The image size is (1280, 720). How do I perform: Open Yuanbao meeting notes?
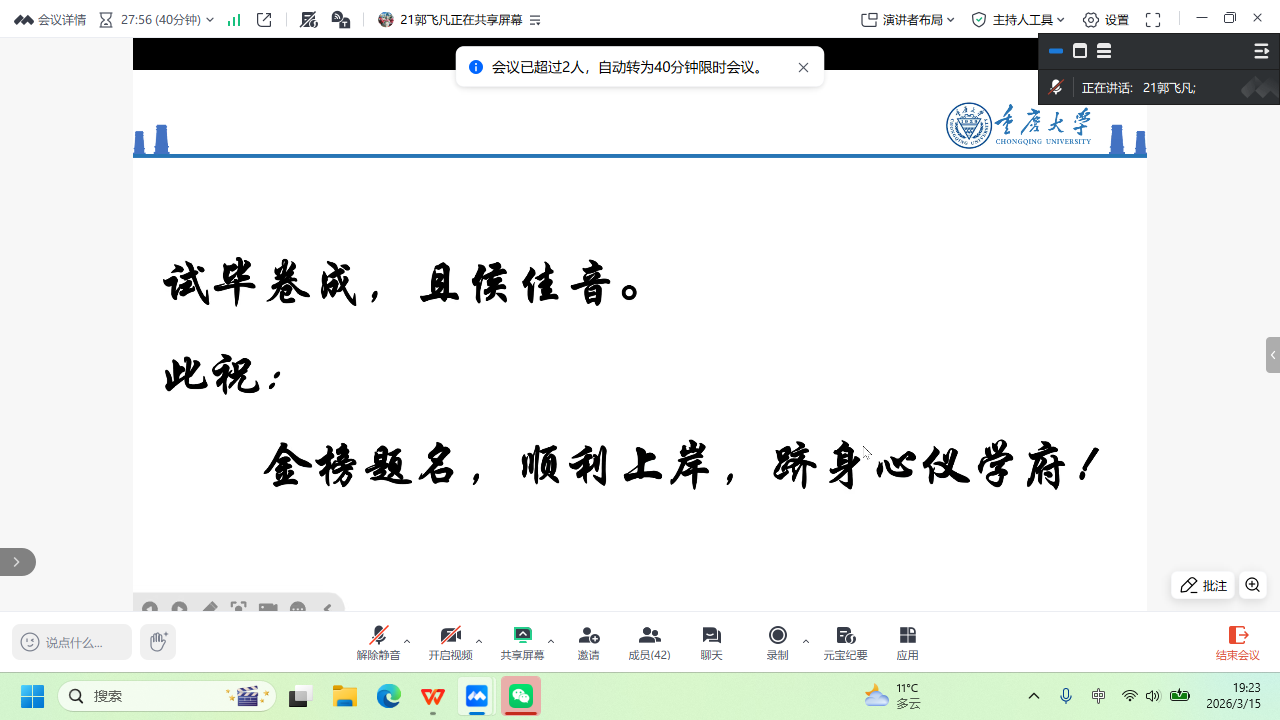845,642
